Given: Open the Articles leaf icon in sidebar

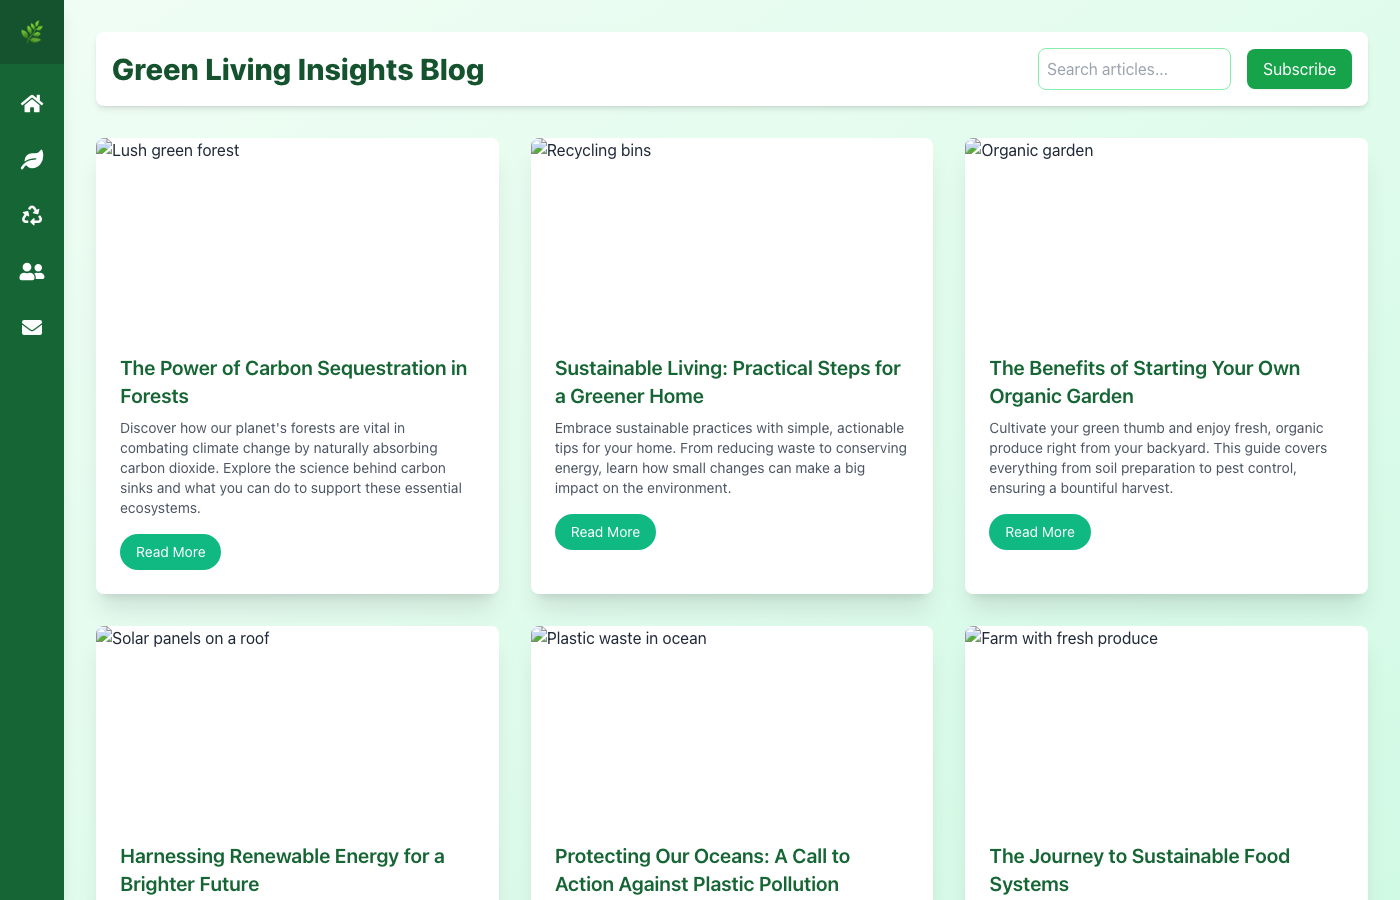Looking at the screenshot, I should click(31, 159).
